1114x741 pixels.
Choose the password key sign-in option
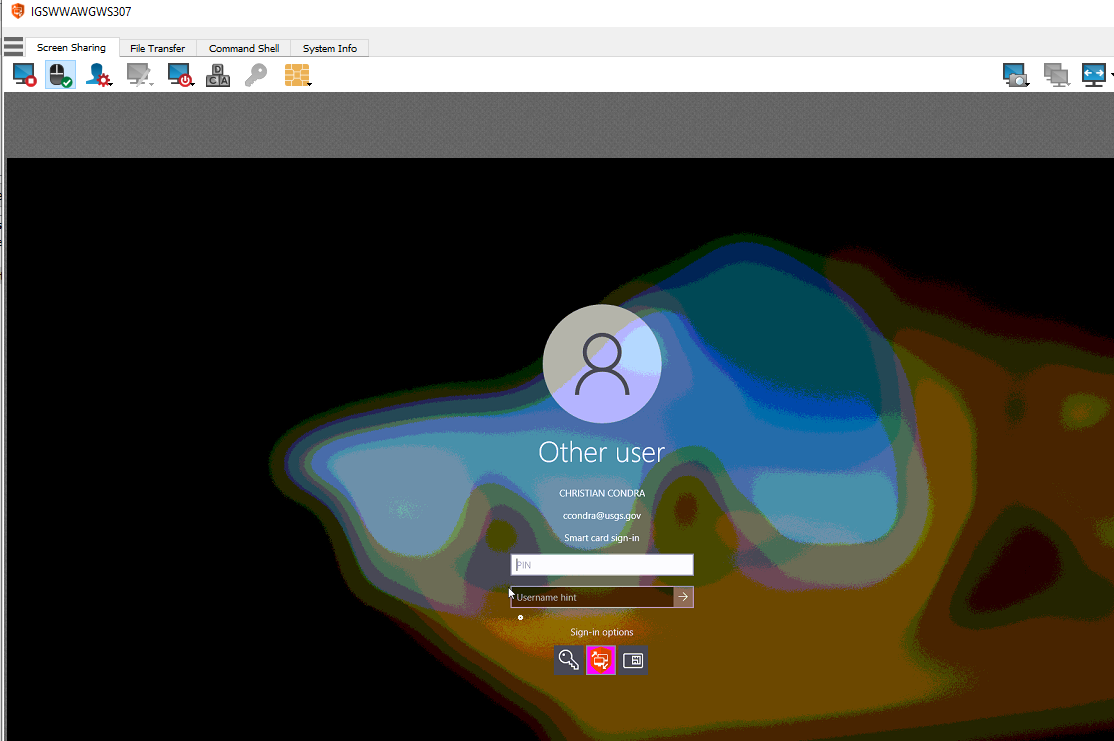[x=568, y=660]
